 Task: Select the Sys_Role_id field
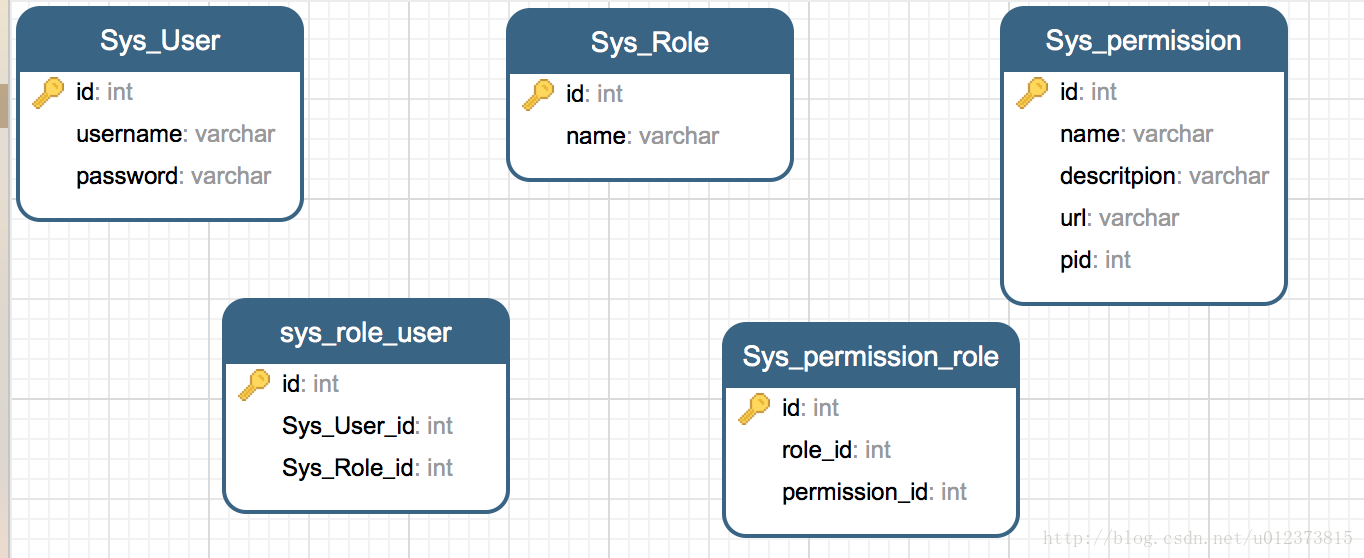click(367, 468)
